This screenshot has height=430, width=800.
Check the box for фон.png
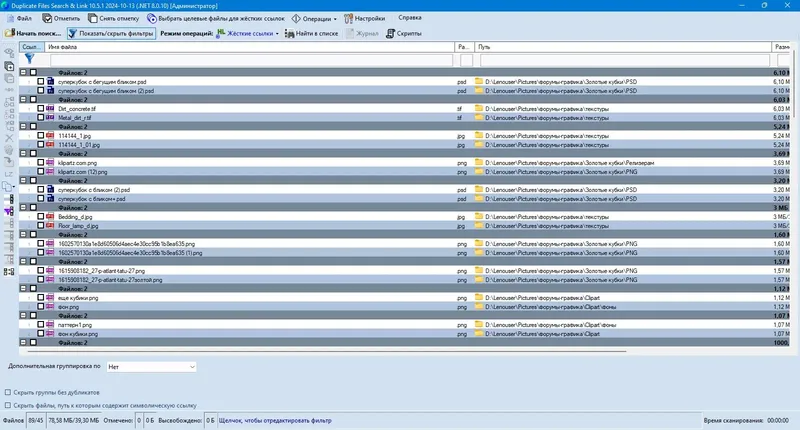click(40, 307)
